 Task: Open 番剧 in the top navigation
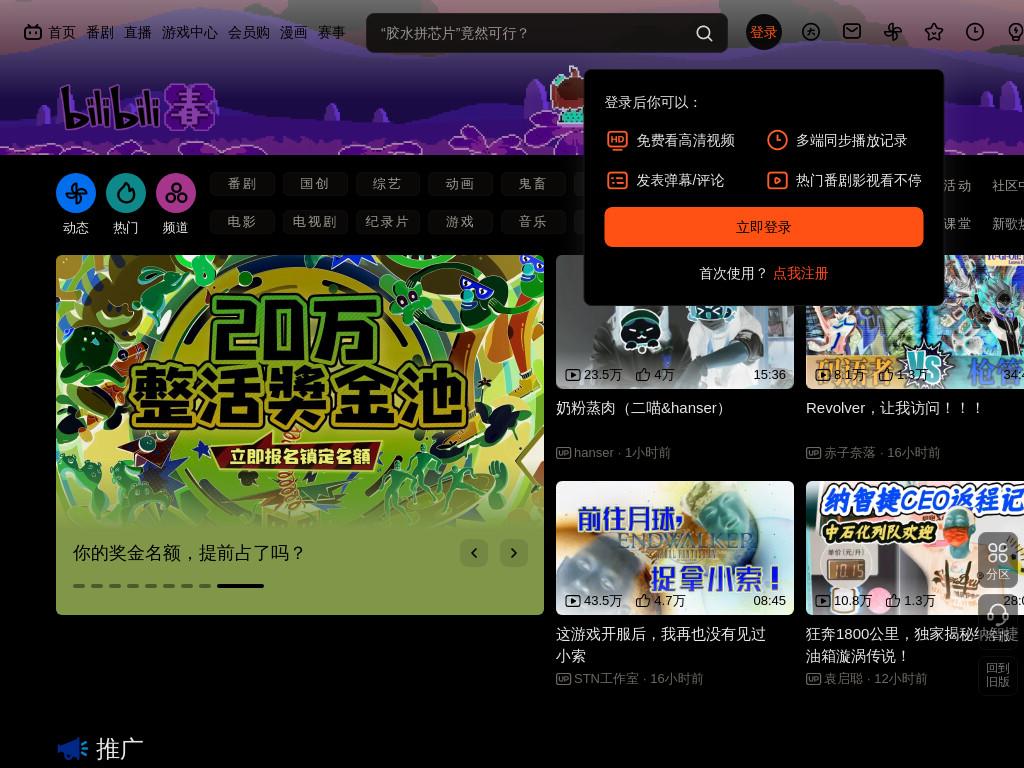tap(100, 33)
